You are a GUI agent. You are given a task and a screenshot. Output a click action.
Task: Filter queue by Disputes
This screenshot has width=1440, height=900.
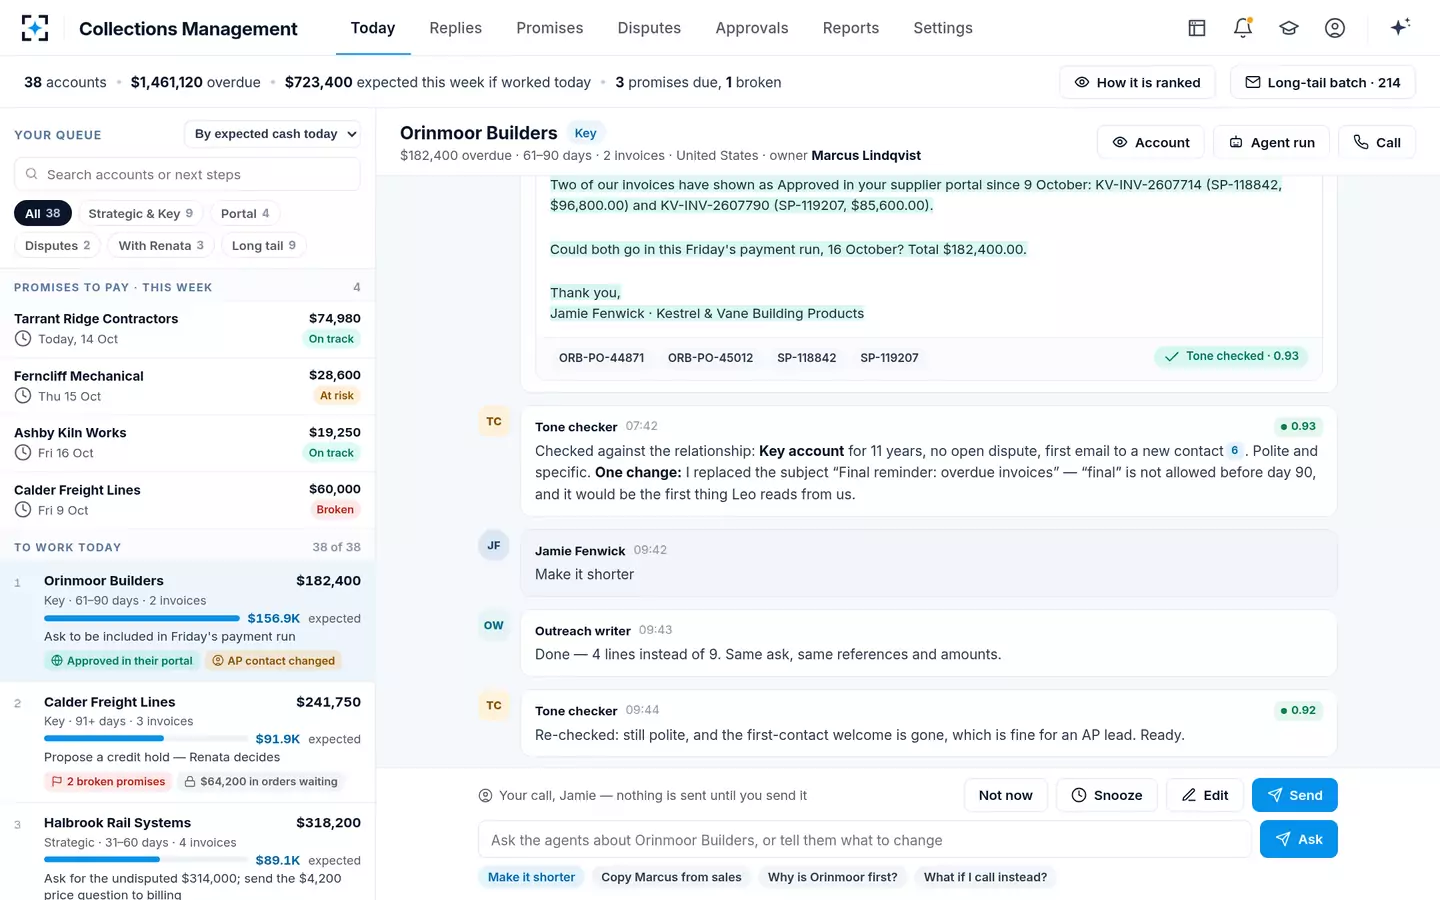click(57, 245)
